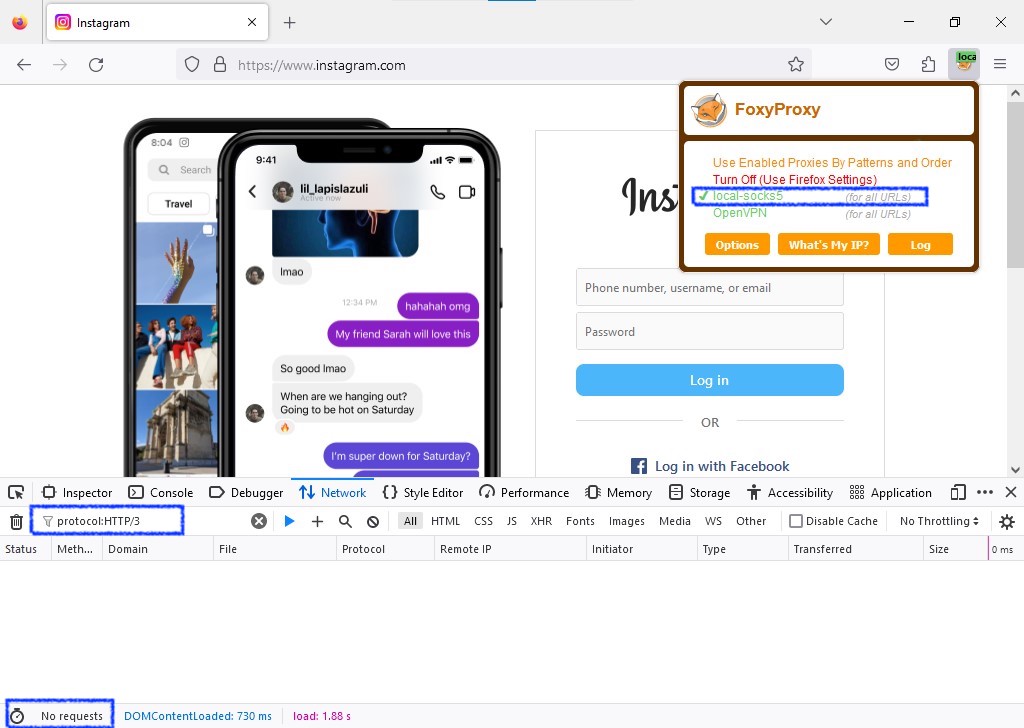The width and height of the screenshot is (1024, 728).
Task: Reload the Instagram page
Action: 96,65
